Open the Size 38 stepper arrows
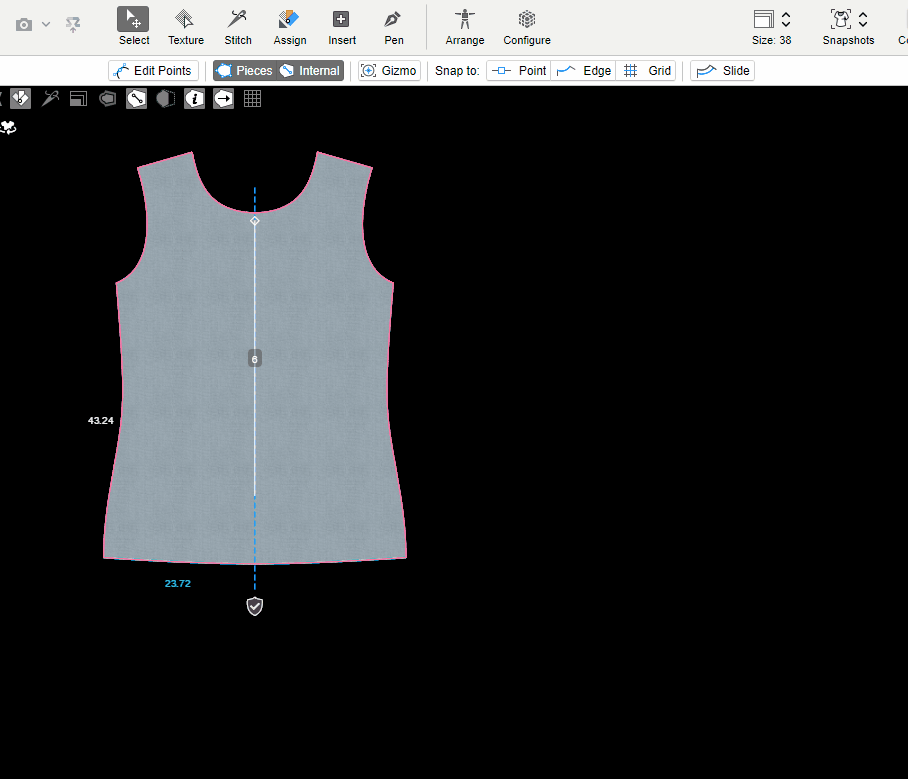This screenshot has height=779, width=908. coord(786,20)
